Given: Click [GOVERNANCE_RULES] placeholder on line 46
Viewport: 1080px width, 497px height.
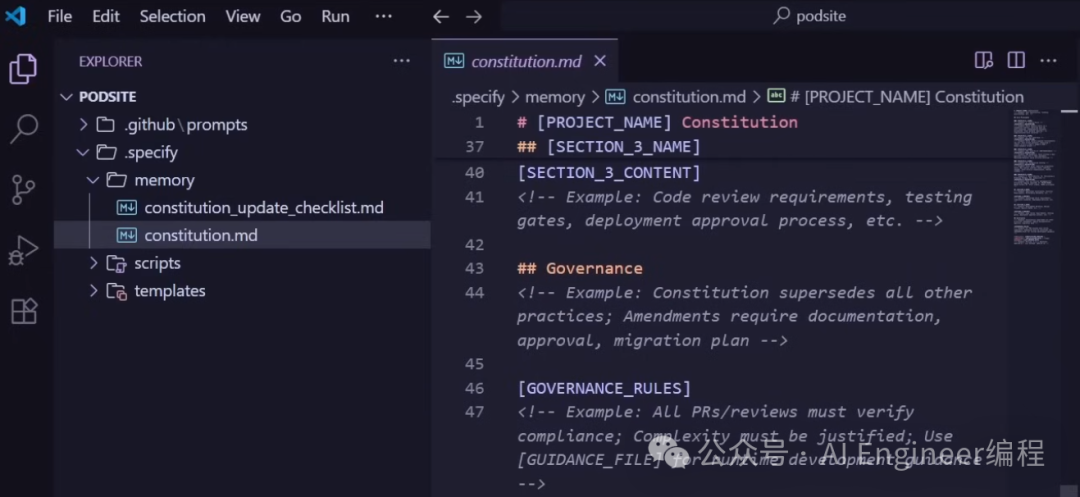Looking at the screenshot, I should pos(604,388).
